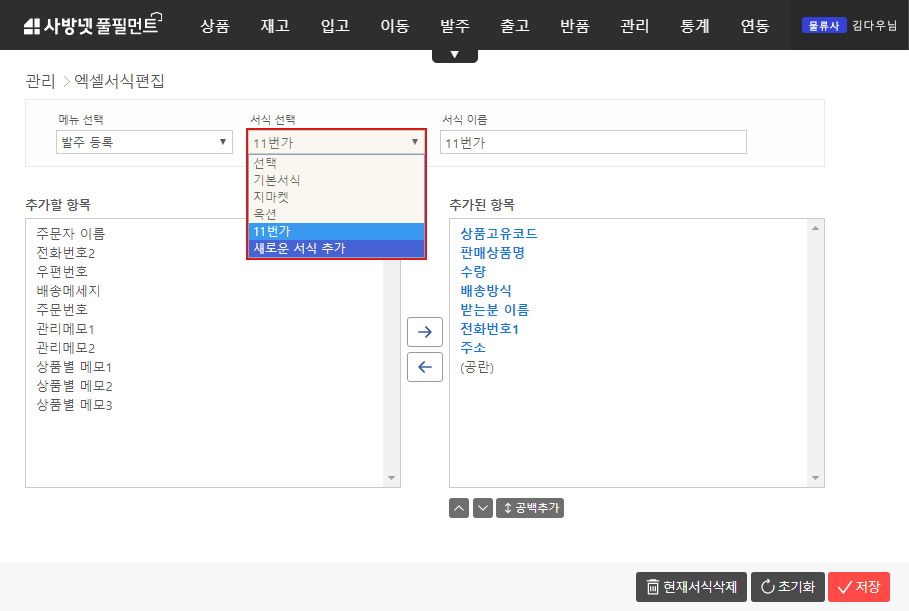909x611 pixels.
Task: Open the 통계 menu
Action: pyautogui.click(x=695, y=26)
